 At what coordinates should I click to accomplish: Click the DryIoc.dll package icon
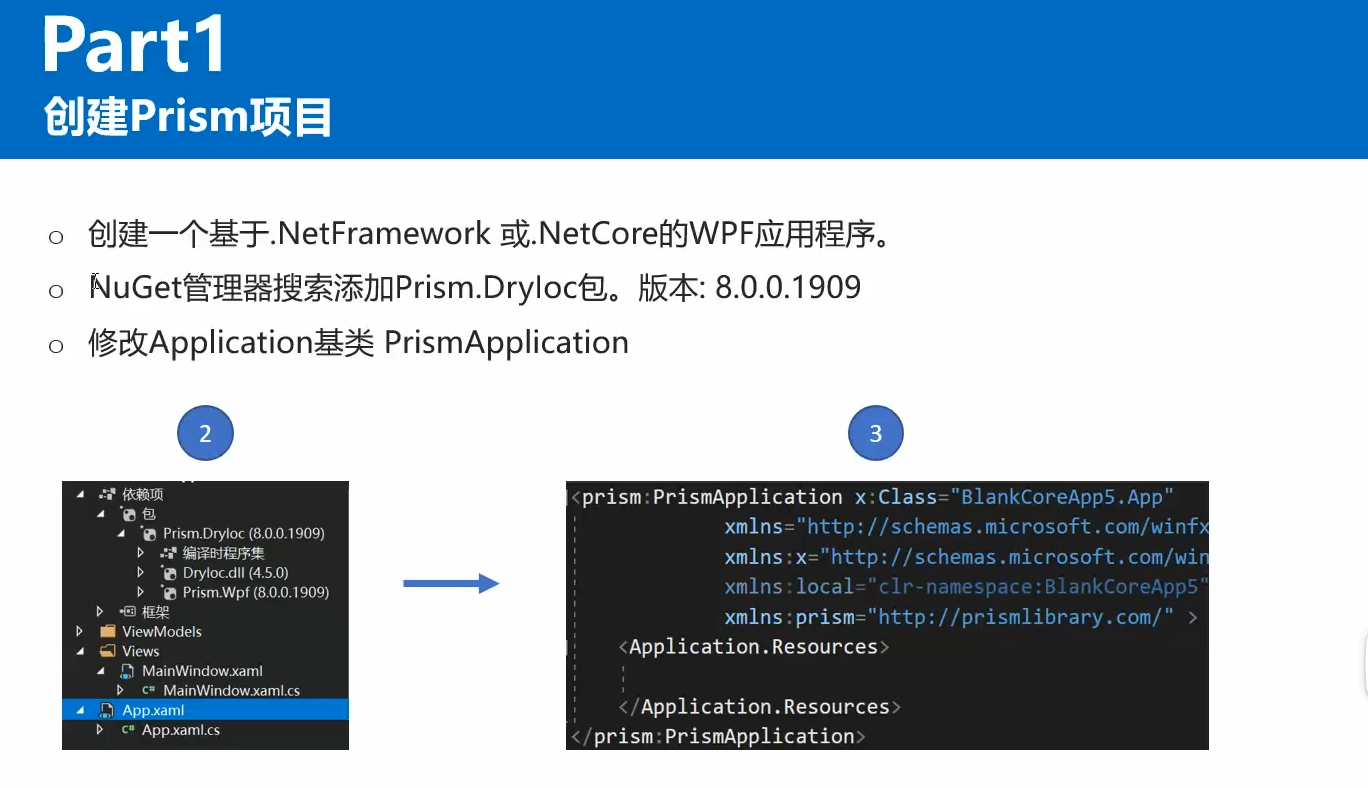click(168, 573)
